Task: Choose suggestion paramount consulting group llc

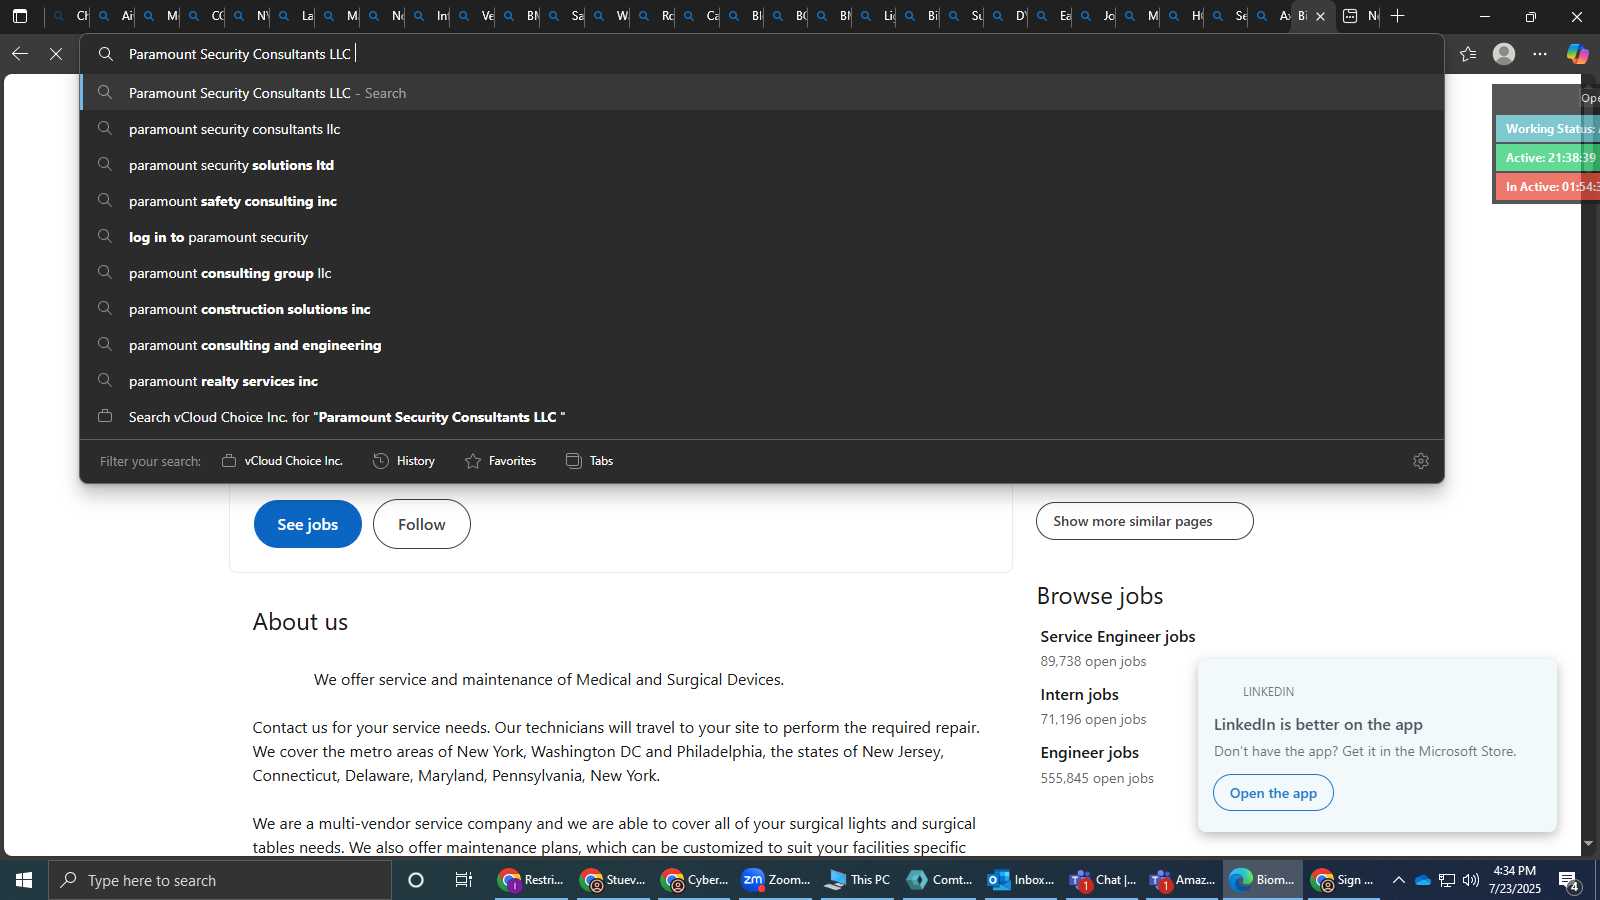Action: 762,273
